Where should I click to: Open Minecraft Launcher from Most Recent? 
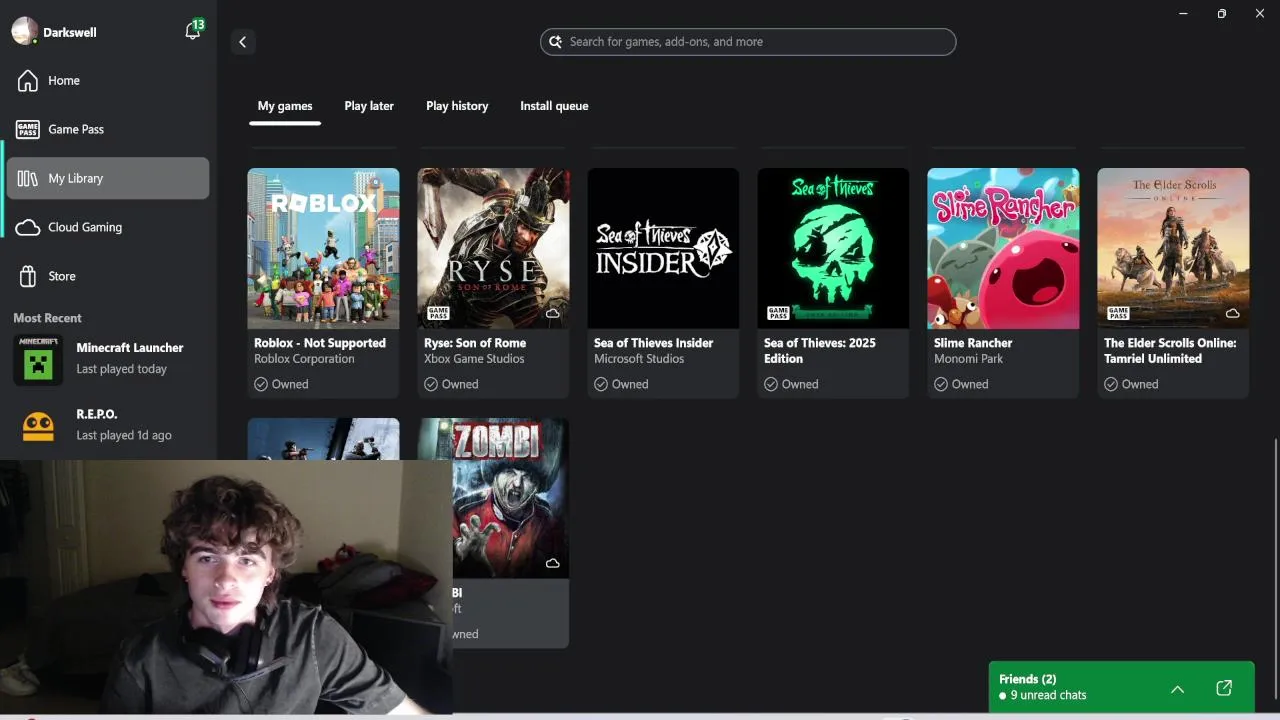[x=108, y=358]
